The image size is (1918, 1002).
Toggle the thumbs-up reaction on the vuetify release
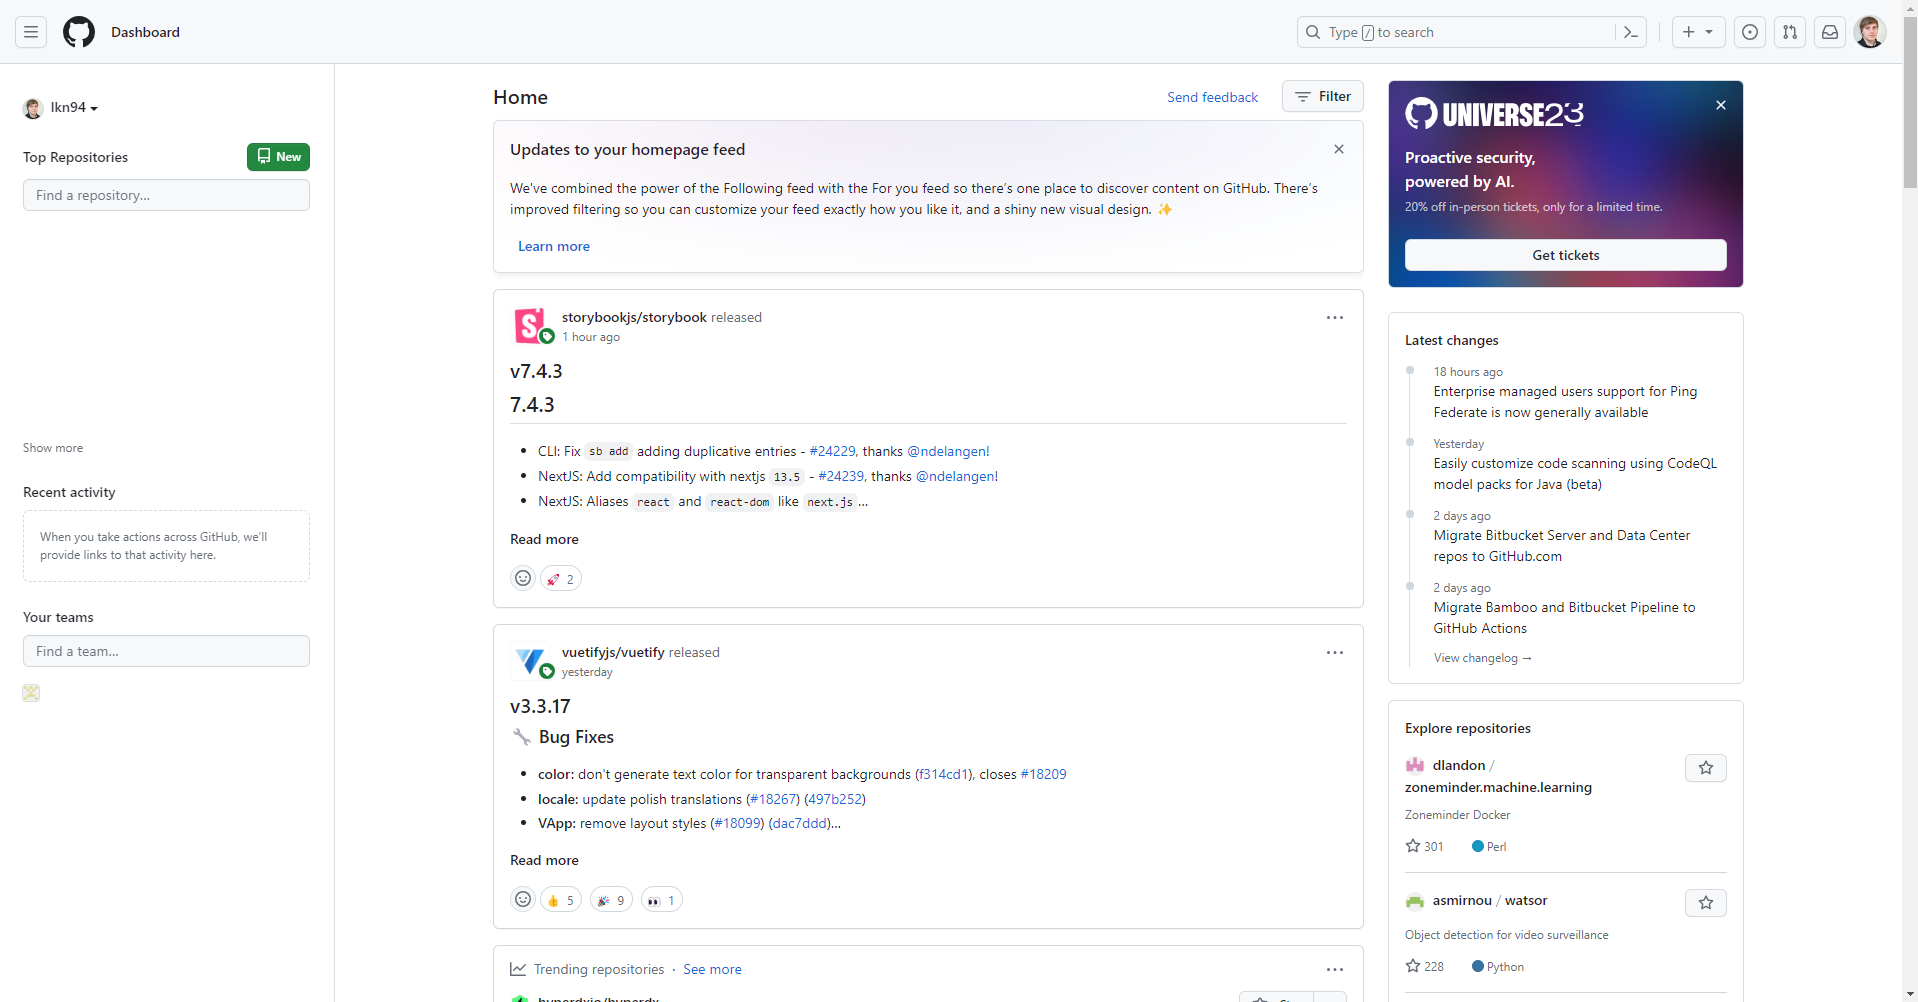[x=560, y=899]
